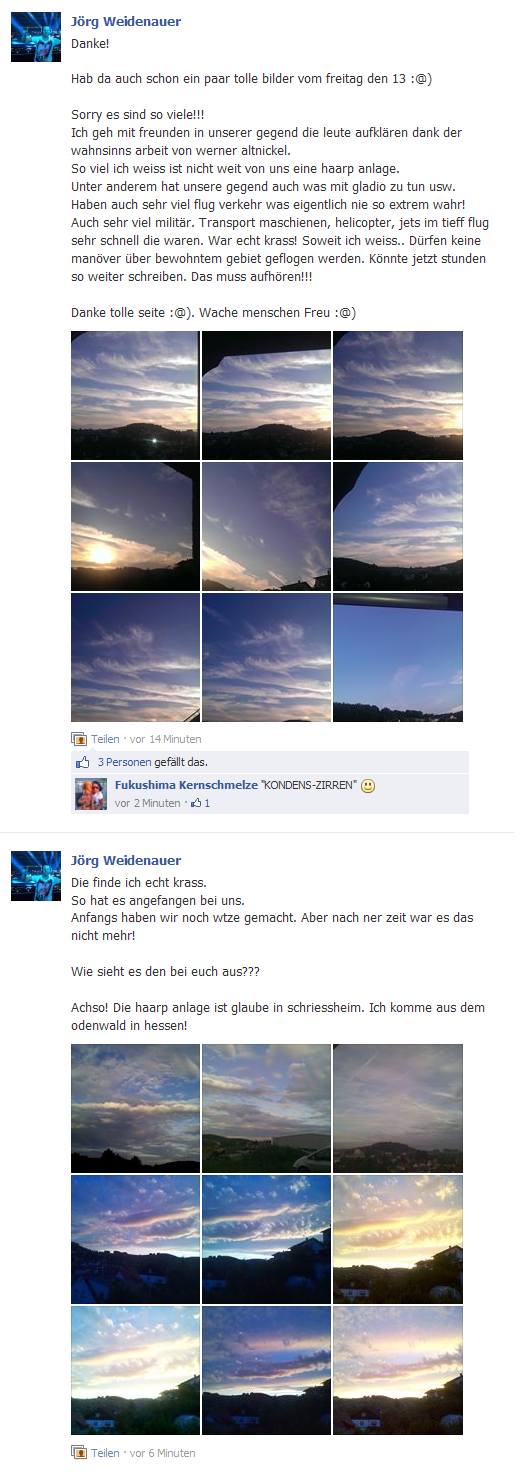Click Teilen link under the first post
Image resolution: width=525 pixels, height=1476 pixels.
pos(105,739)
